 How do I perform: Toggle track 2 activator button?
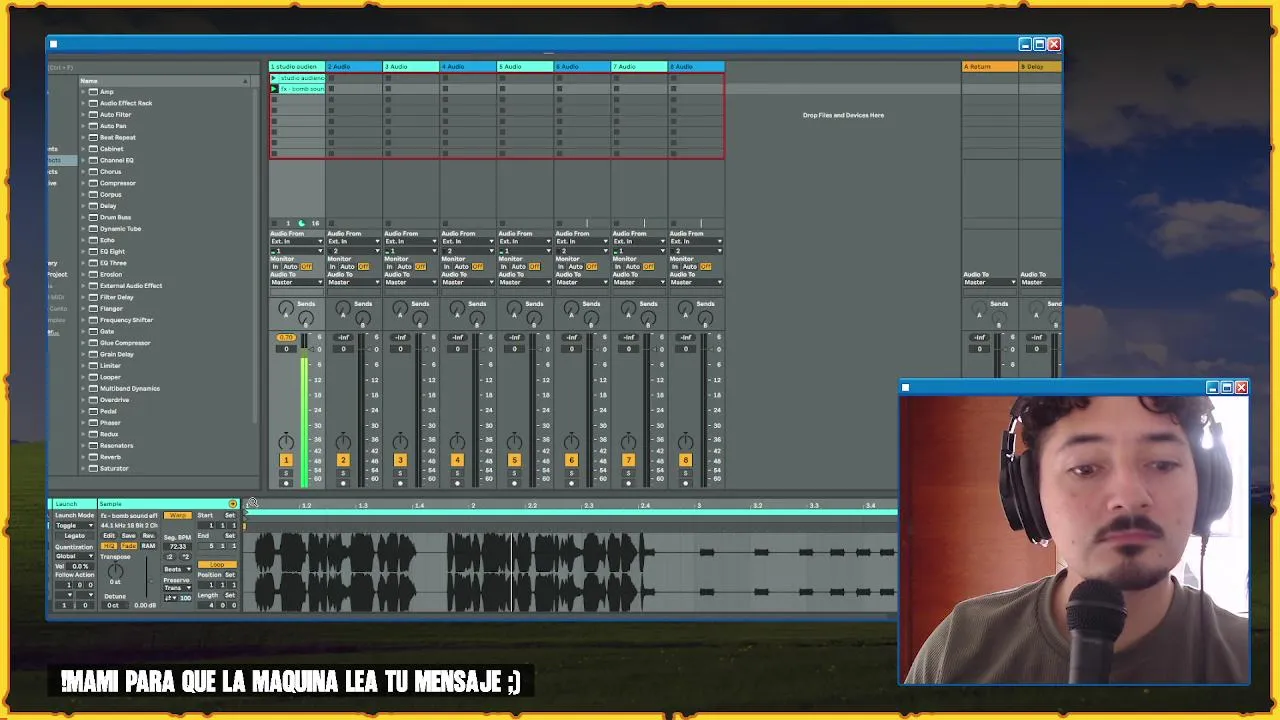click(x=343, y=460)
